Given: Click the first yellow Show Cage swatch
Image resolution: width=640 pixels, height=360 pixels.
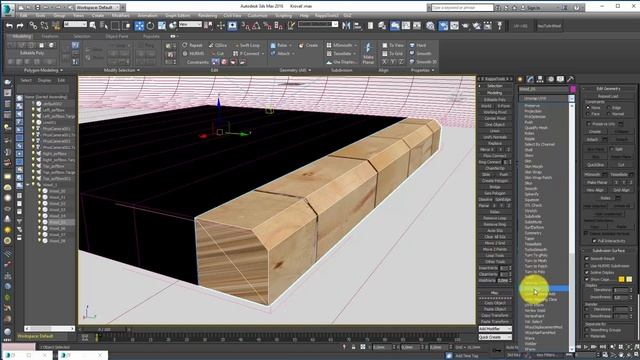Looking at the screenshot, I should [621, 279].
